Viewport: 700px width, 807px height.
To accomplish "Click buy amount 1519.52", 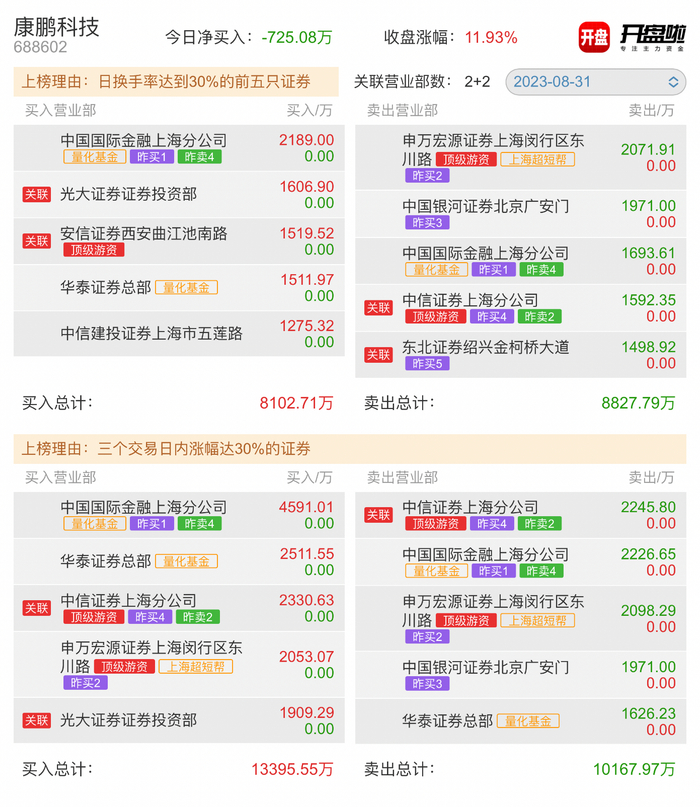I will 306,233.
